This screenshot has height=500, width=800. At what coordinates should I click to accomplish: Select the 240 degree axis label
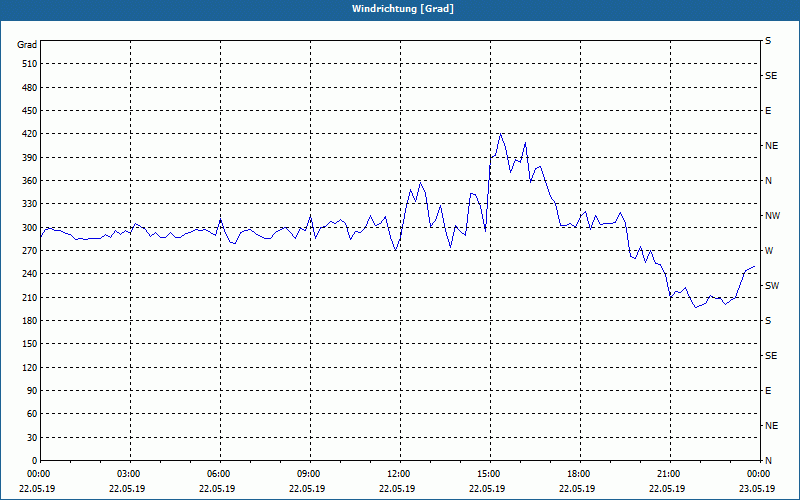(x=30, y=274)
